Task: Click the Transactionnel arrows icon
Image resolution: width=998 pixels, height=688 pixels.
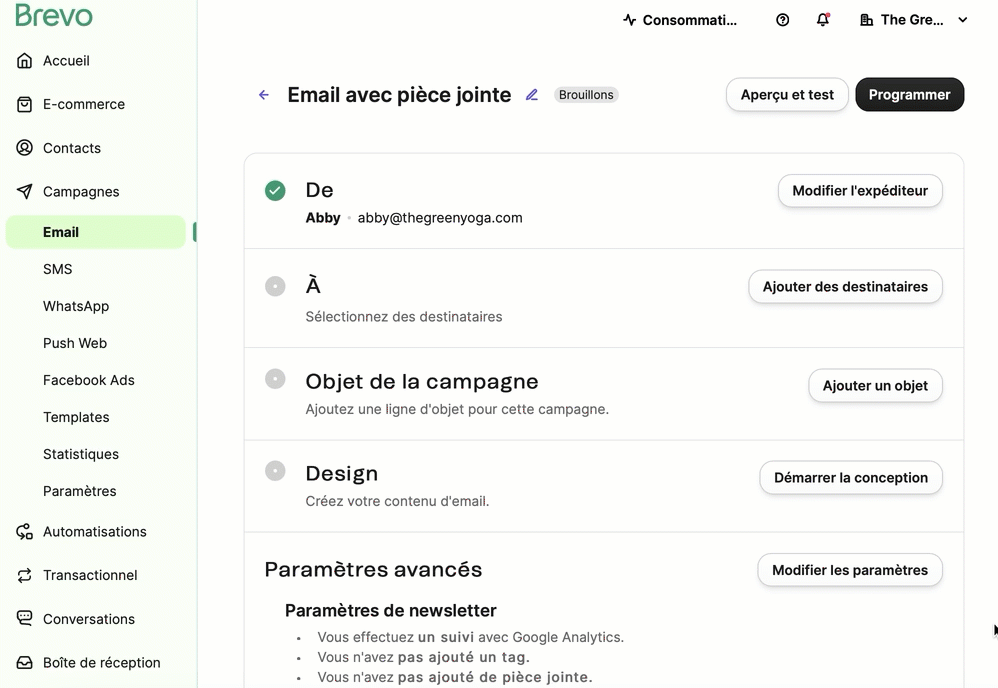Action: coord(24,575)
